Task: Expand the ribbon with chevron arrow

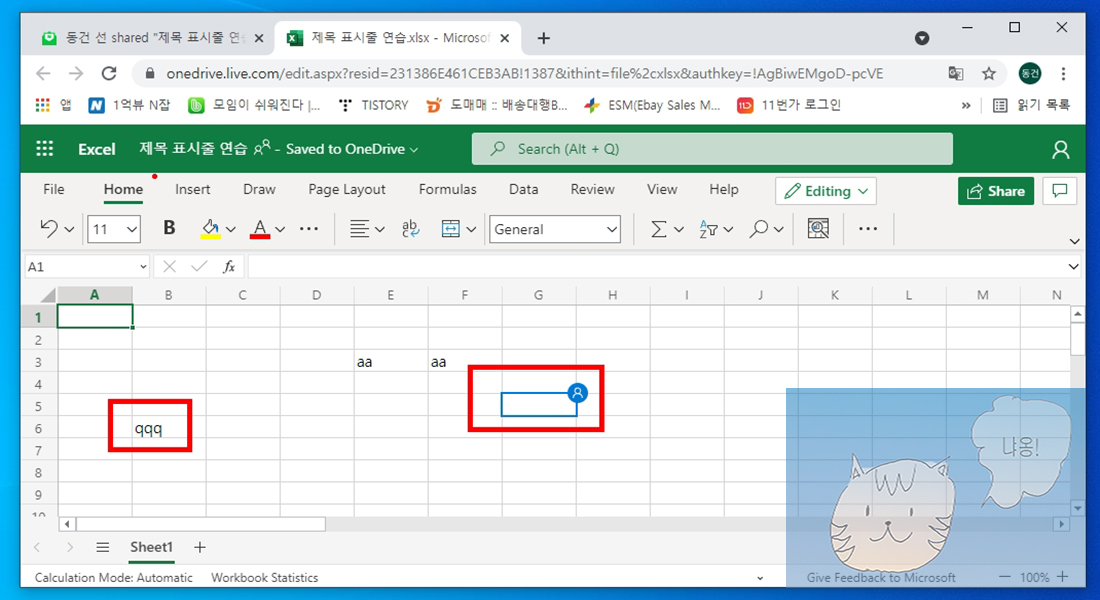Action: [x=1074, y=241]
